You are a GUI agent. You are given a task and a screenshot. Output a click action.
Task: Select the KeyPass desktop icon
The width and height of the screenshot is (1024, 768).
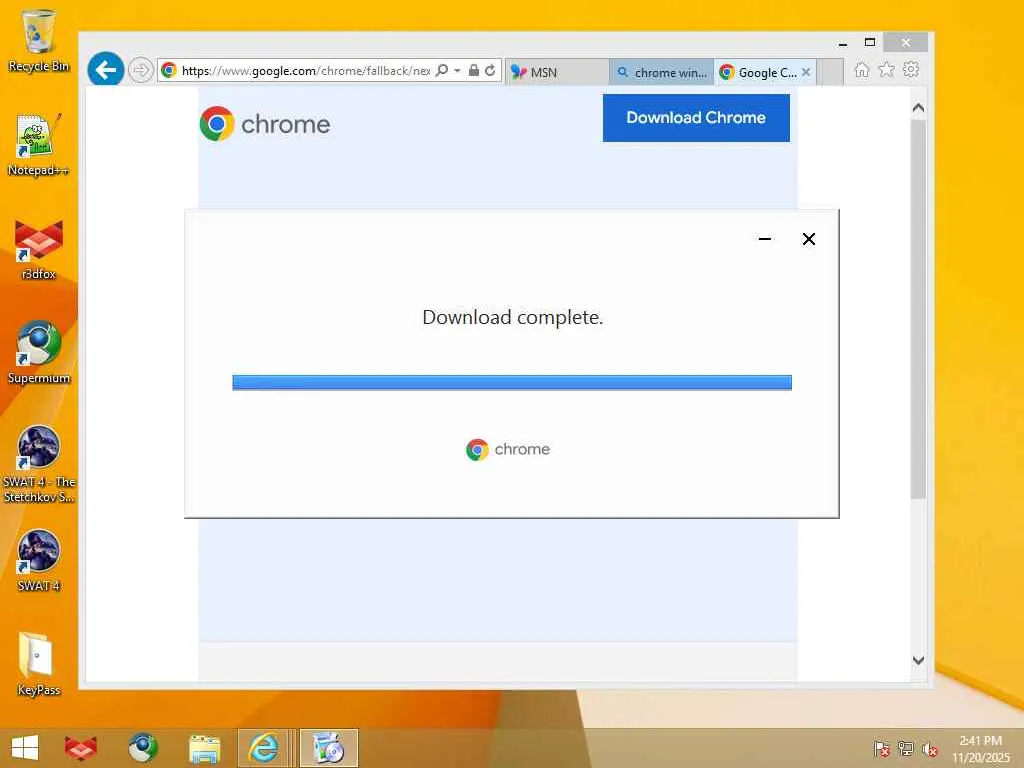(39, 664)
